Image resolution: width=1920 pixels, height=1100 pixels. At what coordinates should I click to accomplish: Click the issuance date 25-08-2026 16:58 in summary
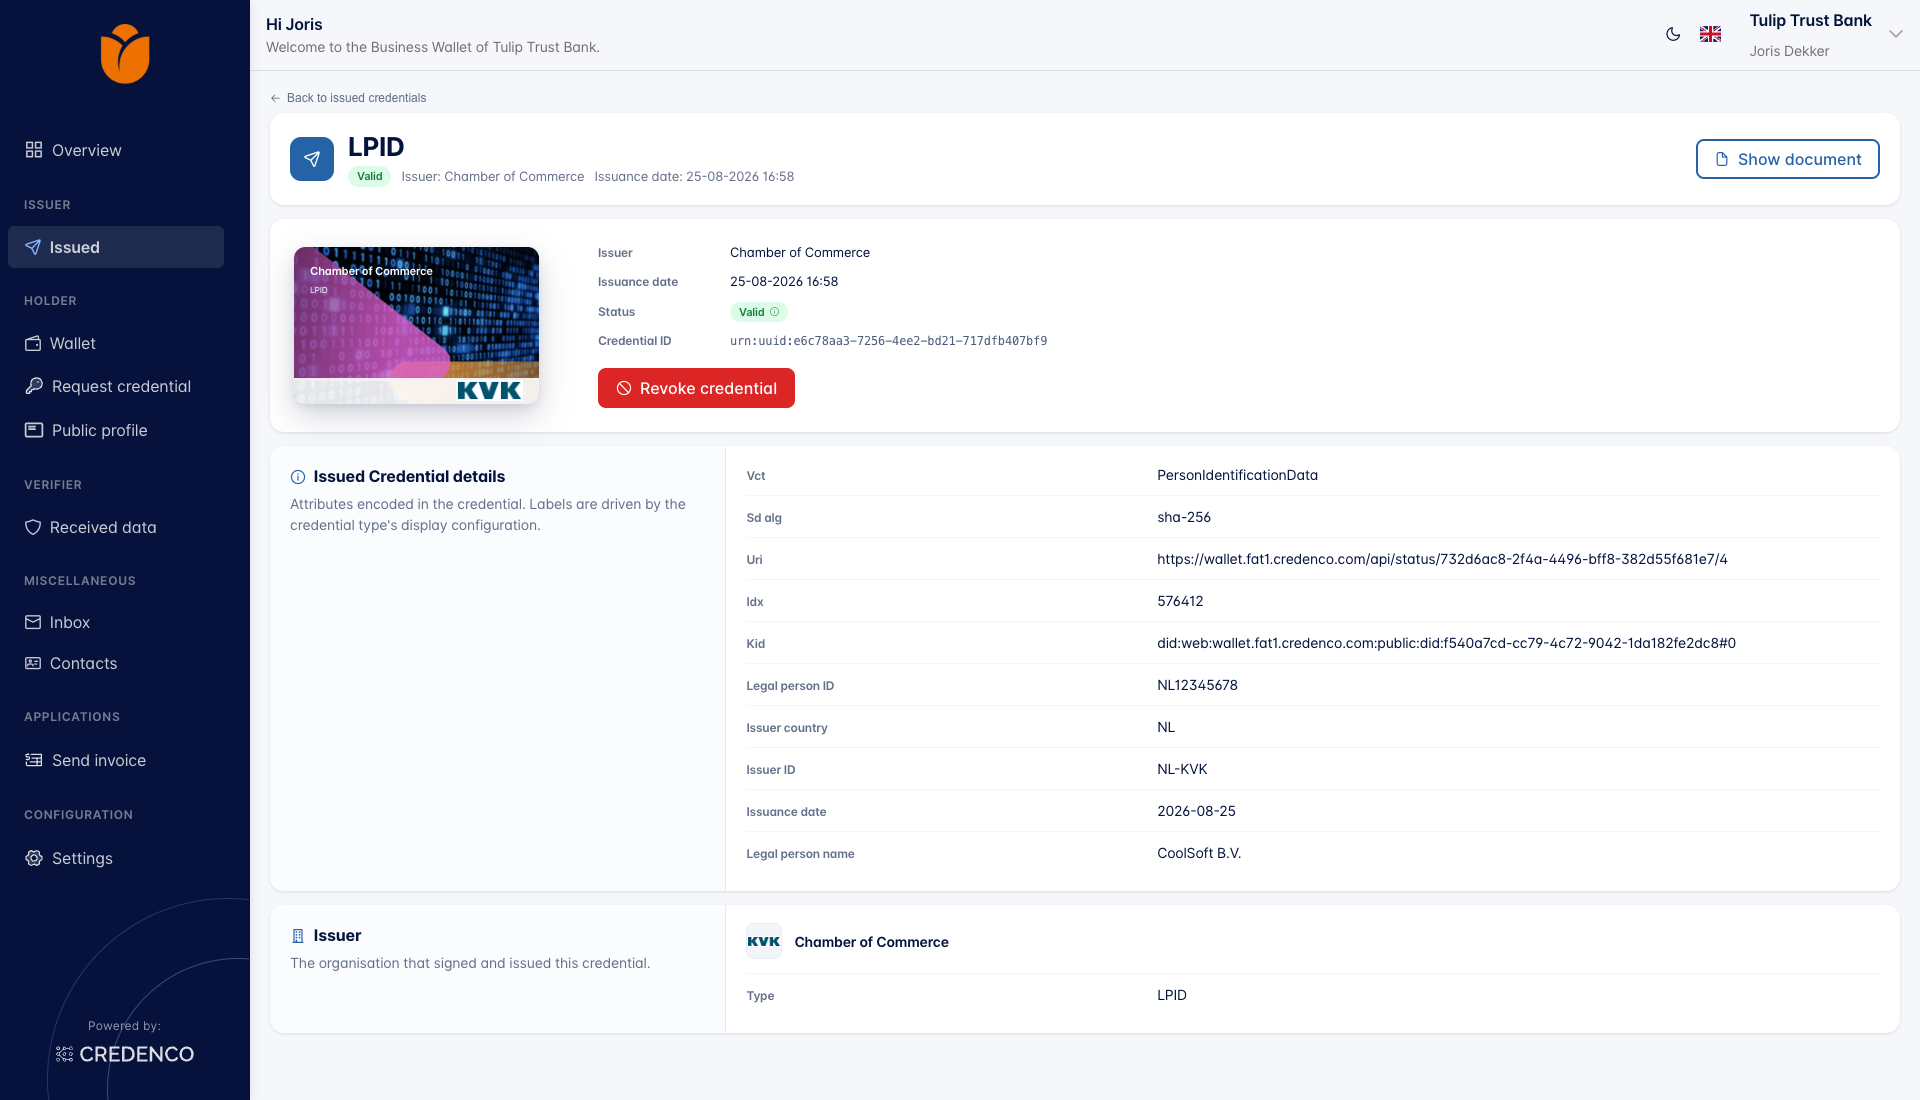(x=784, y=282)
